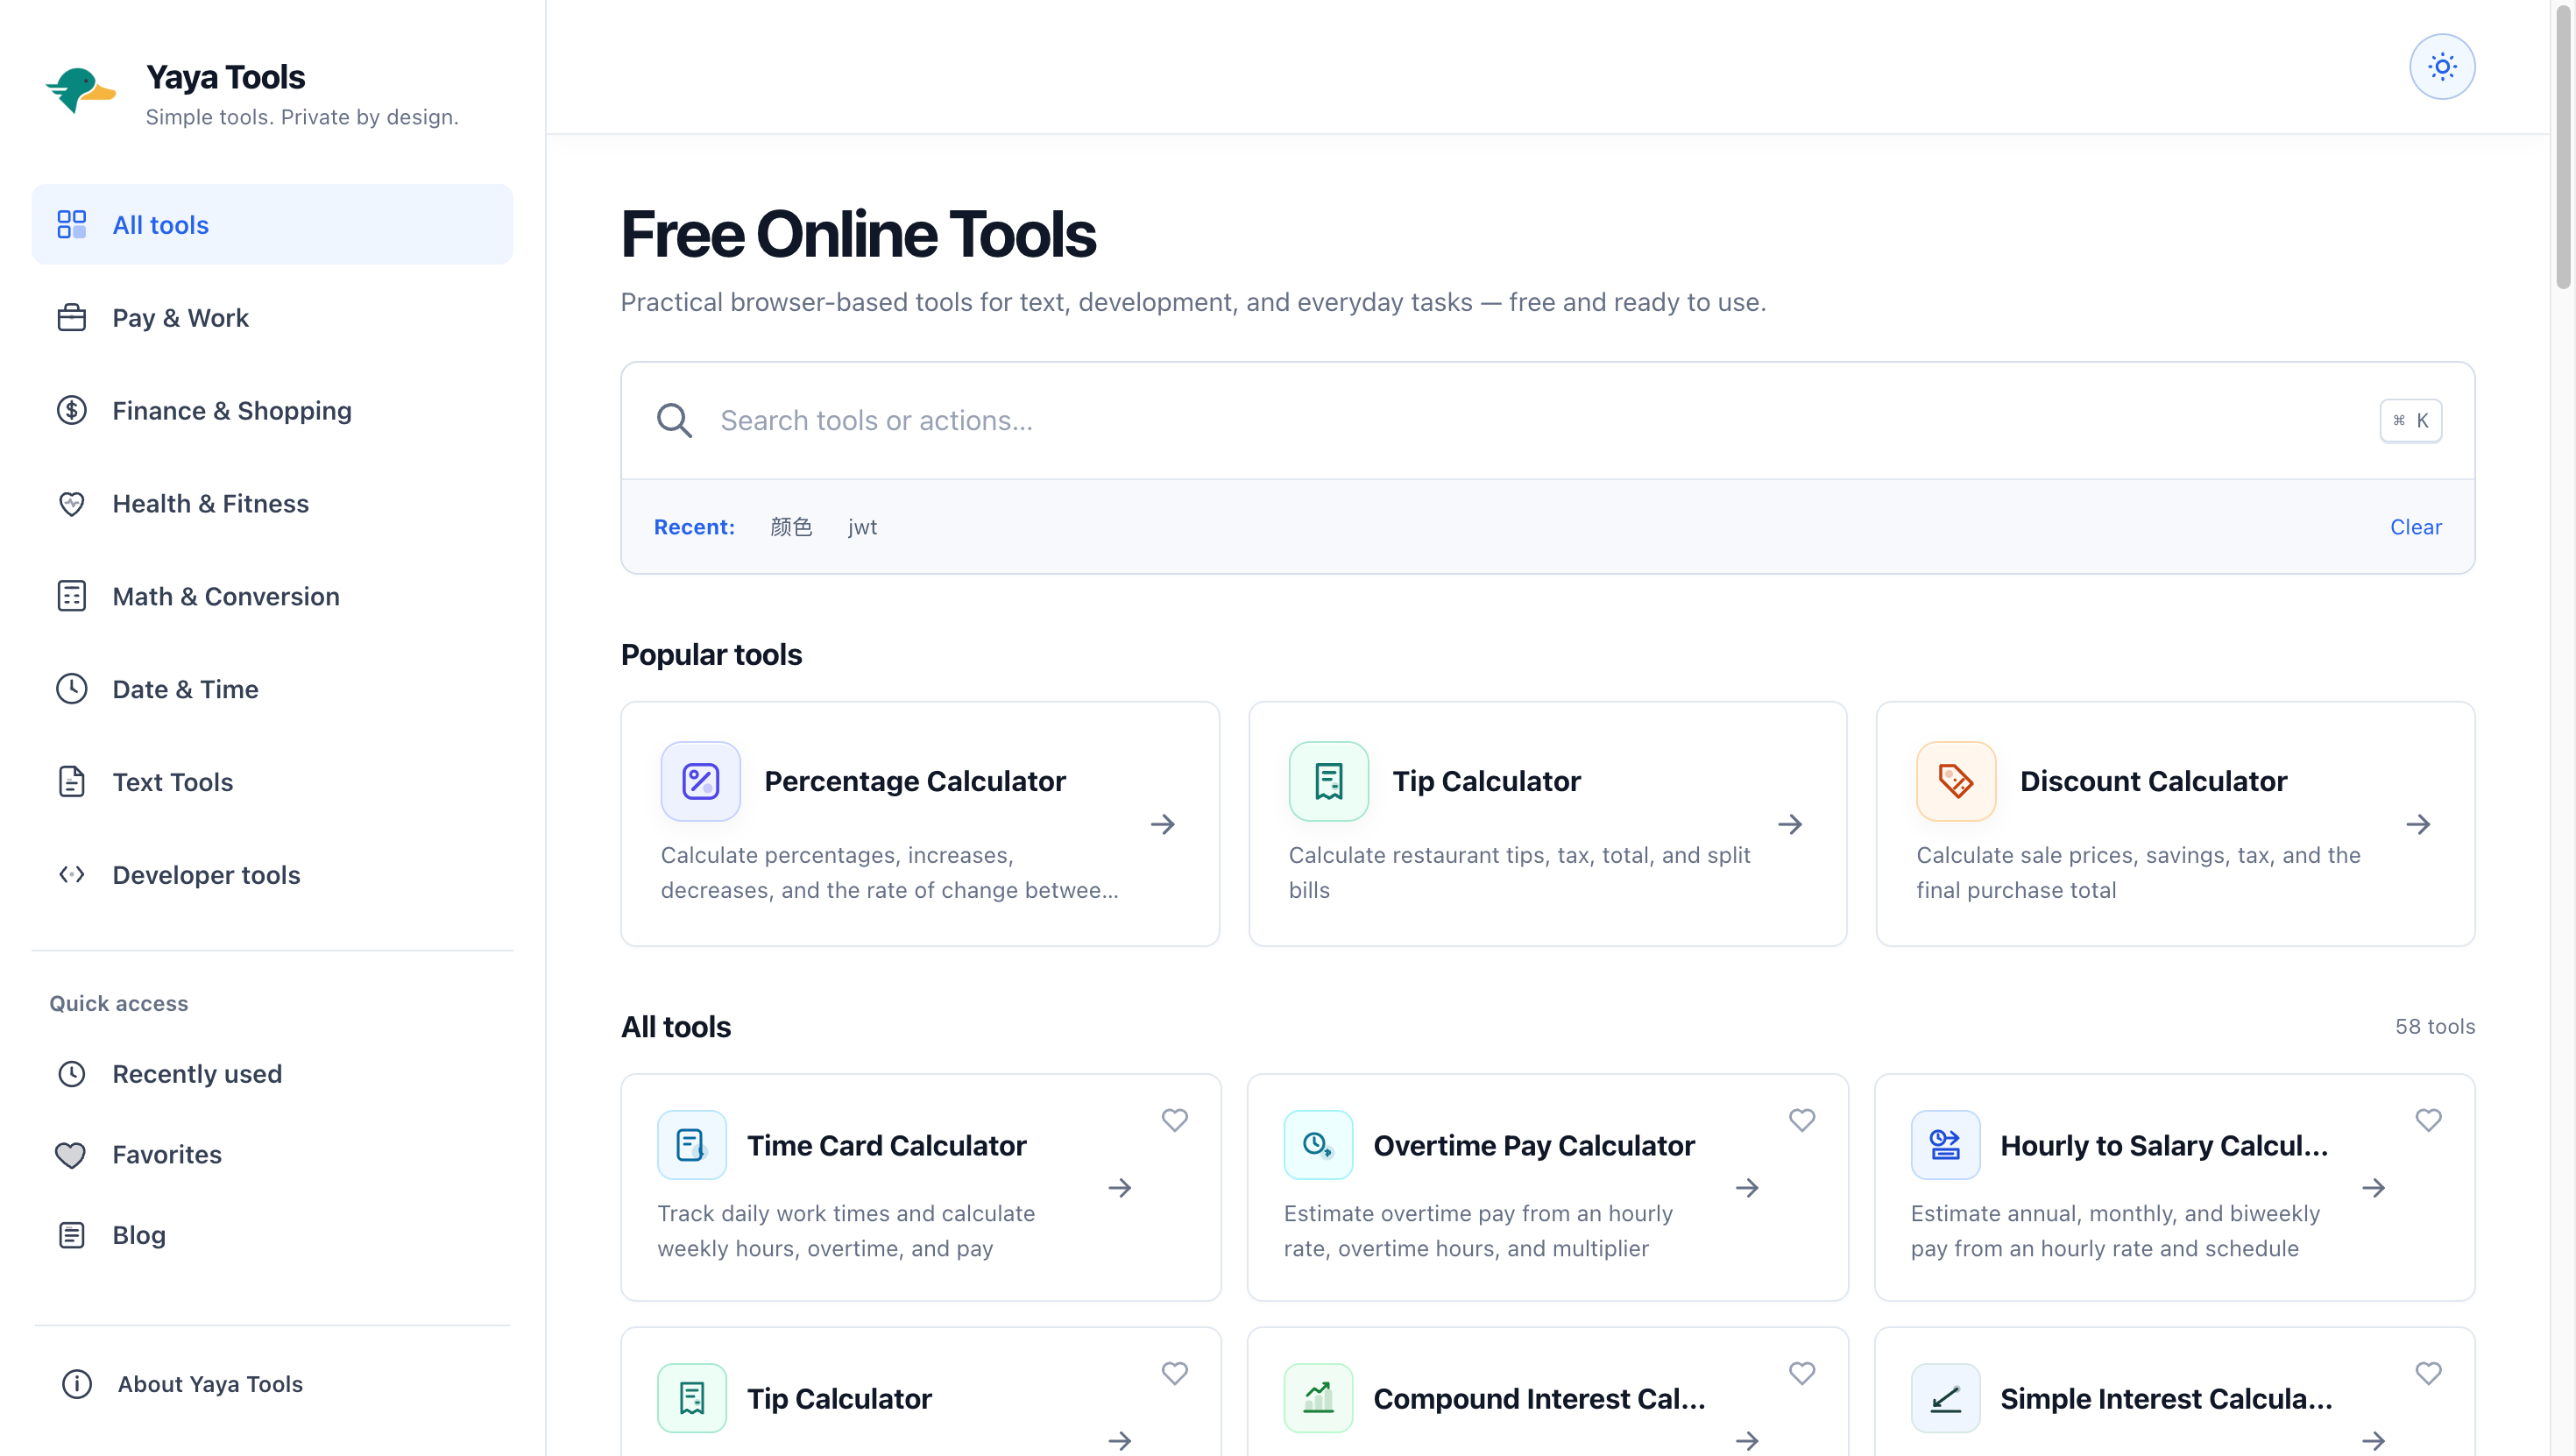
Task: Click the arrow on popular Tip Calculator card
Action: pyautogui.click(x=1790, y=824)
